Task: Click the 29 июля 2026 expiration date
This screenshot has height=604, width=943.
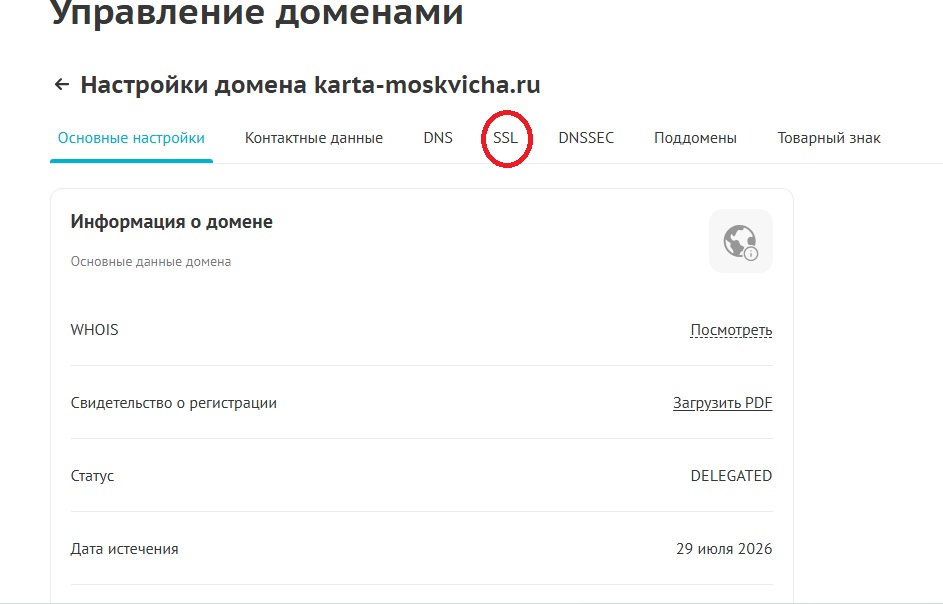Action: 724,549
